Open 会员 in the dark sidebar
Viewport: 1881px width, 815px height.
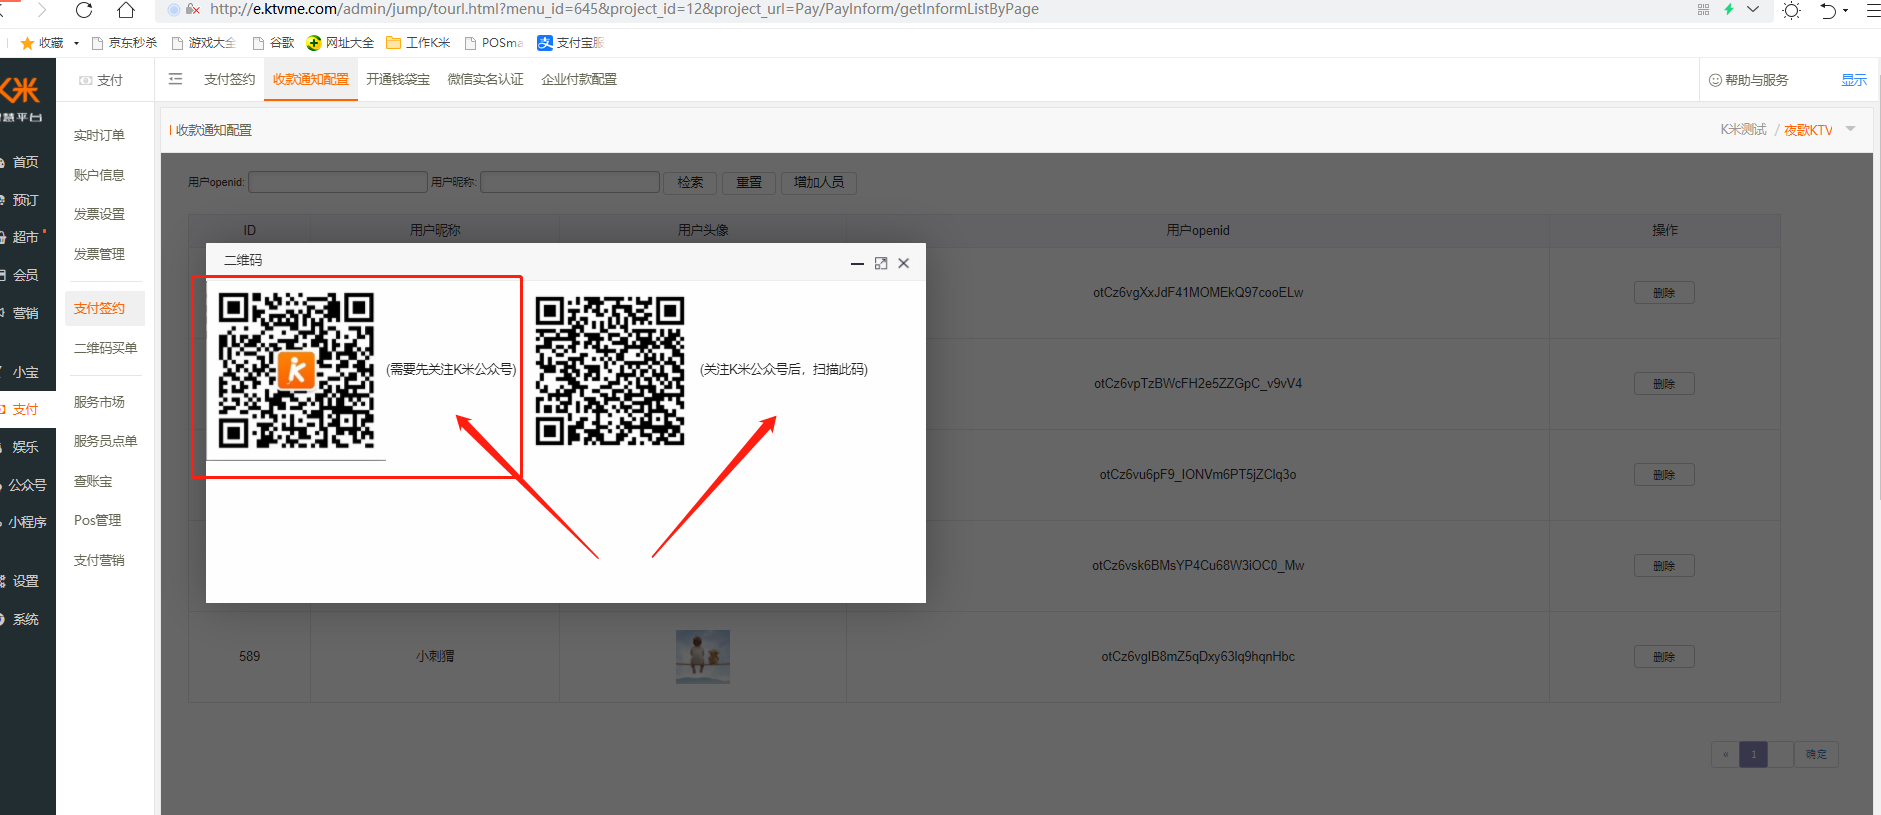(x=25, y=275)
